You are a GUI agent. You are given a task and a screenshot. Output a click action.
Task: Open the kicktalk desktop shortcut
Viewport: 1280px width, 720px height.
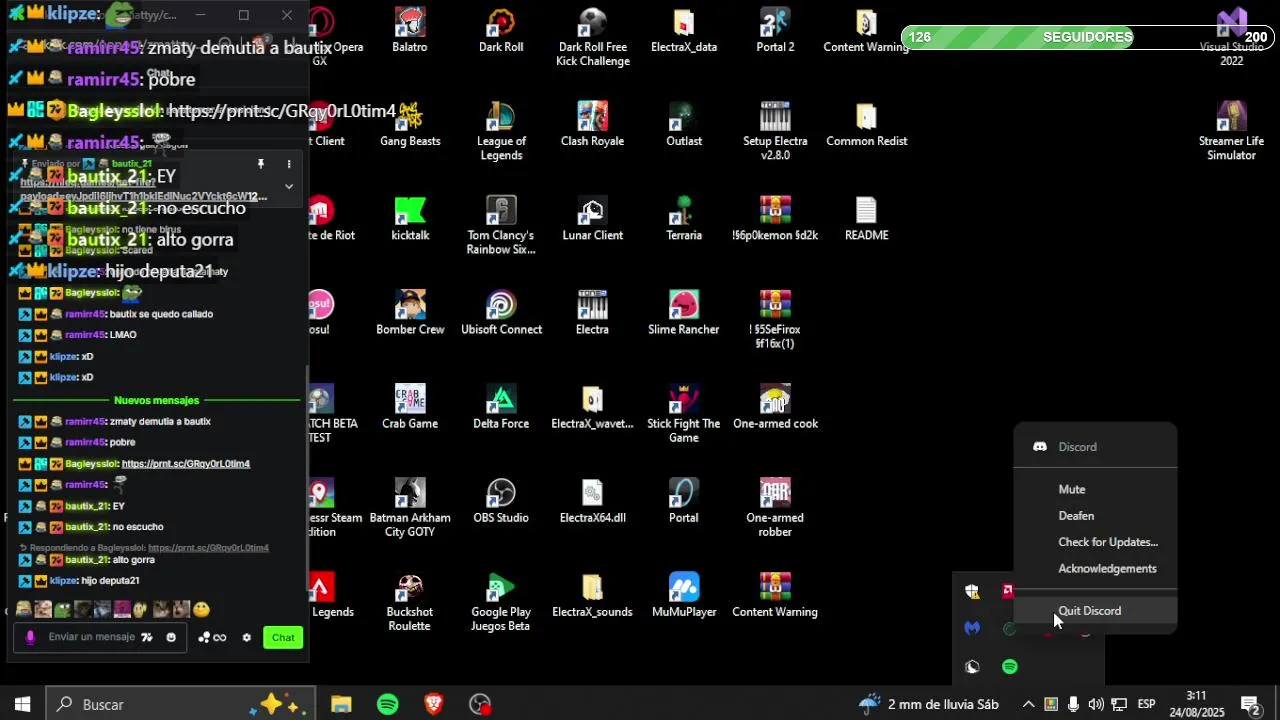tap(410, 219)
